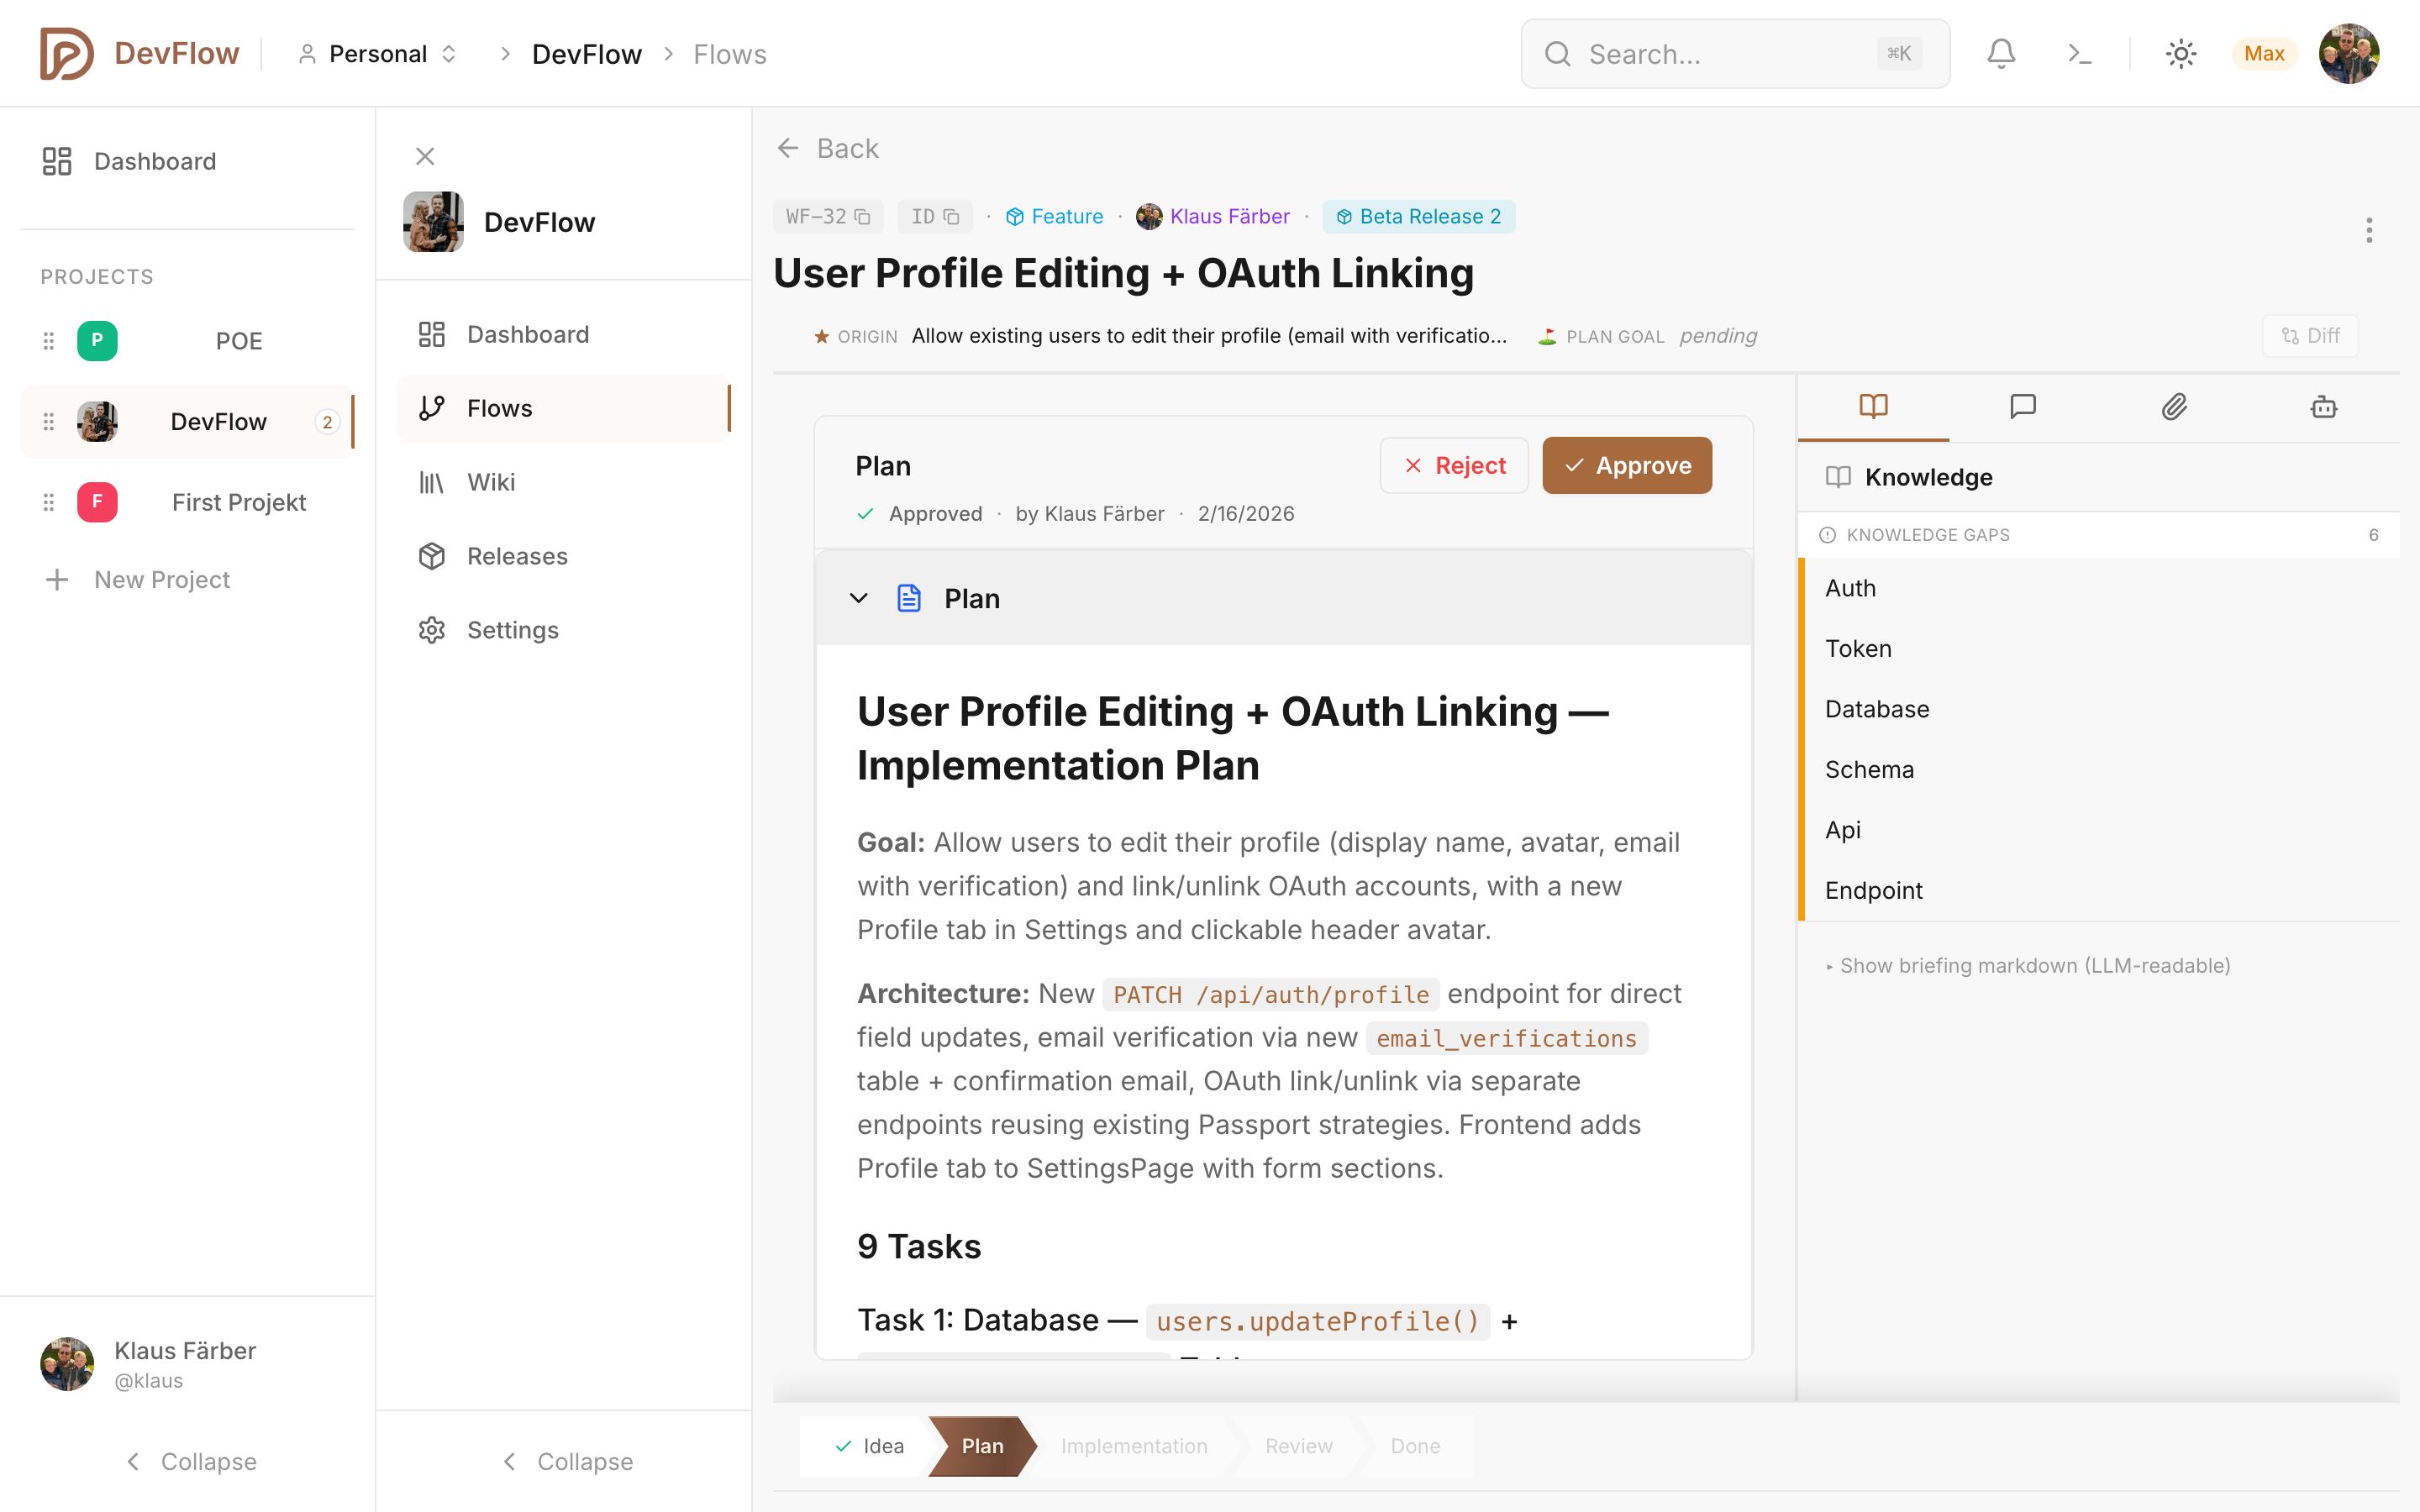Open the Releases section
Screen dimensions: 2420x1512
point(563,556)
